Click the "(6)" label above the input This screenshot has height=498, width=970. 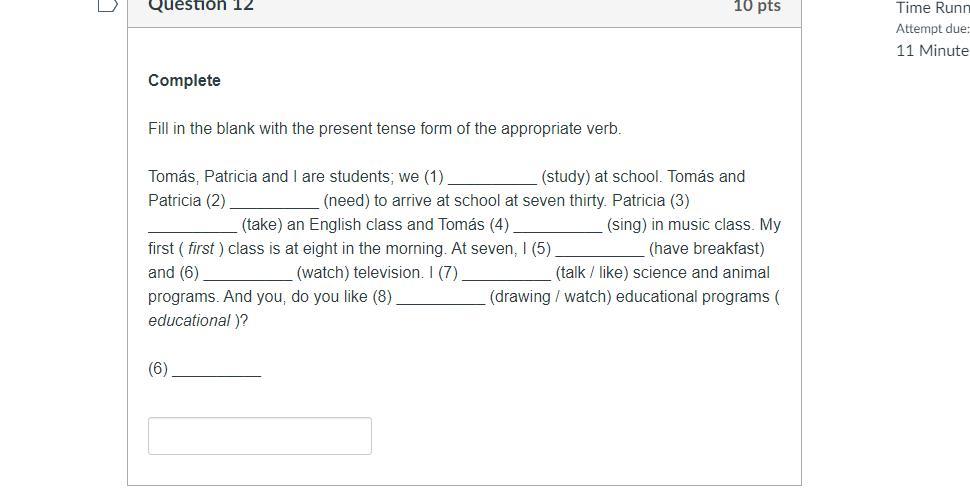coord(158,368)
